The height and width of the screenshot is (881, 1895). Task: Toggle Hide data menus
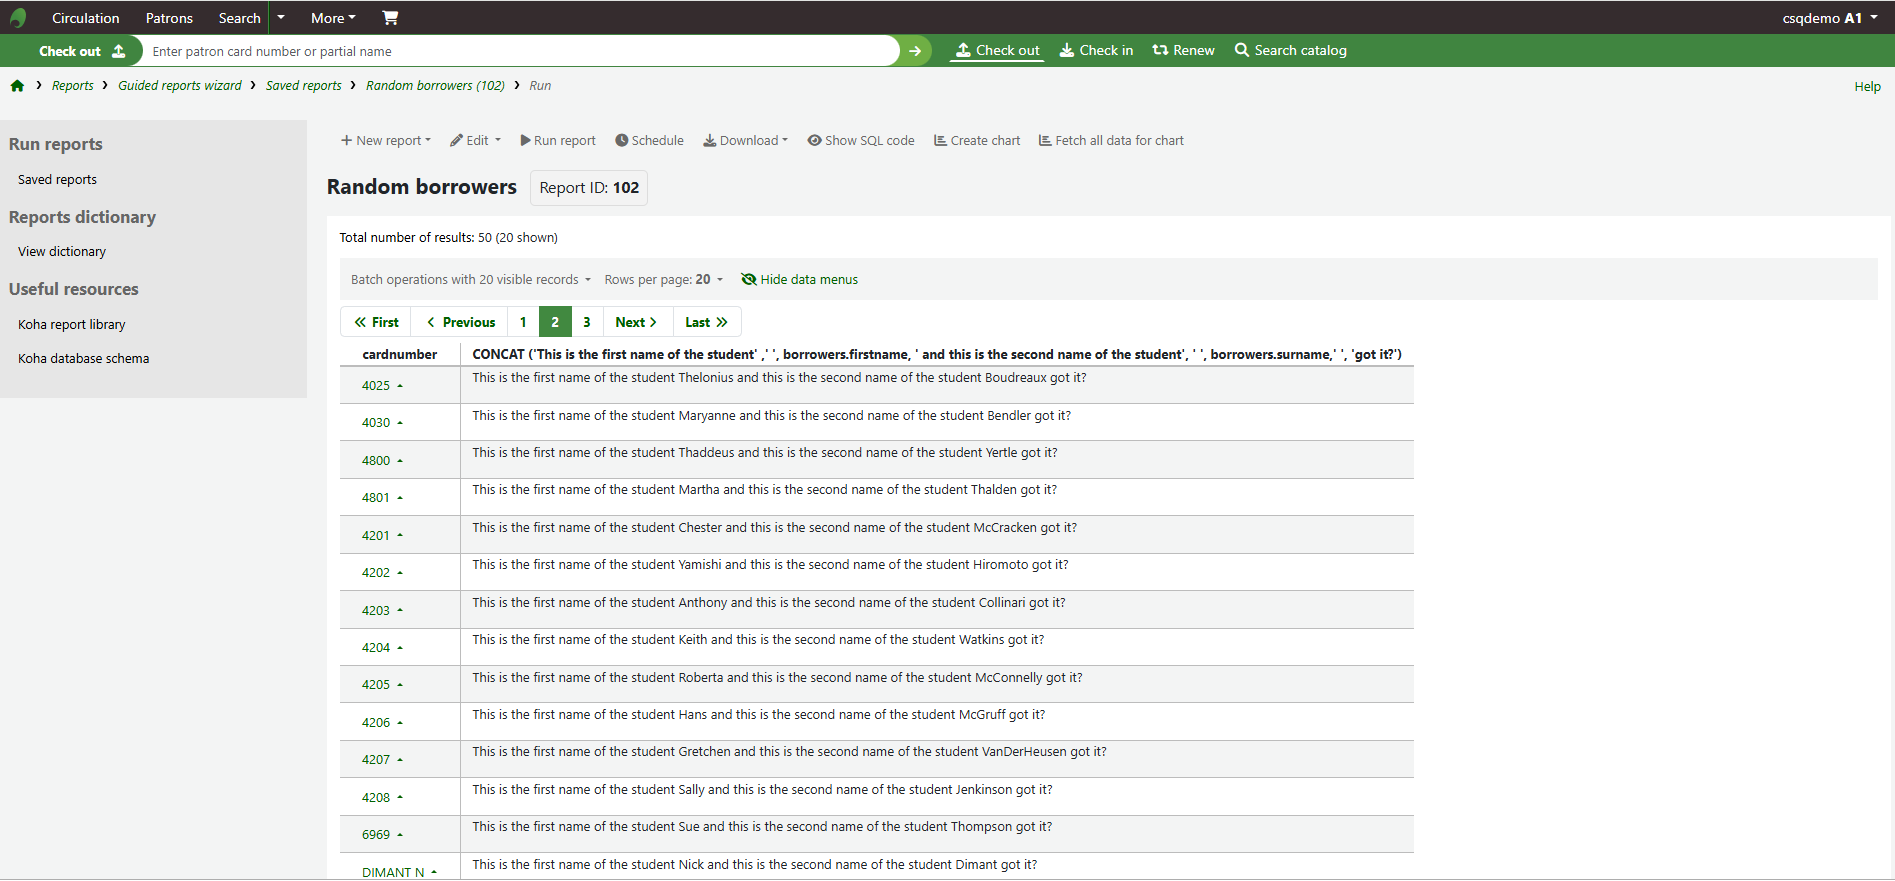coord(799,280)
